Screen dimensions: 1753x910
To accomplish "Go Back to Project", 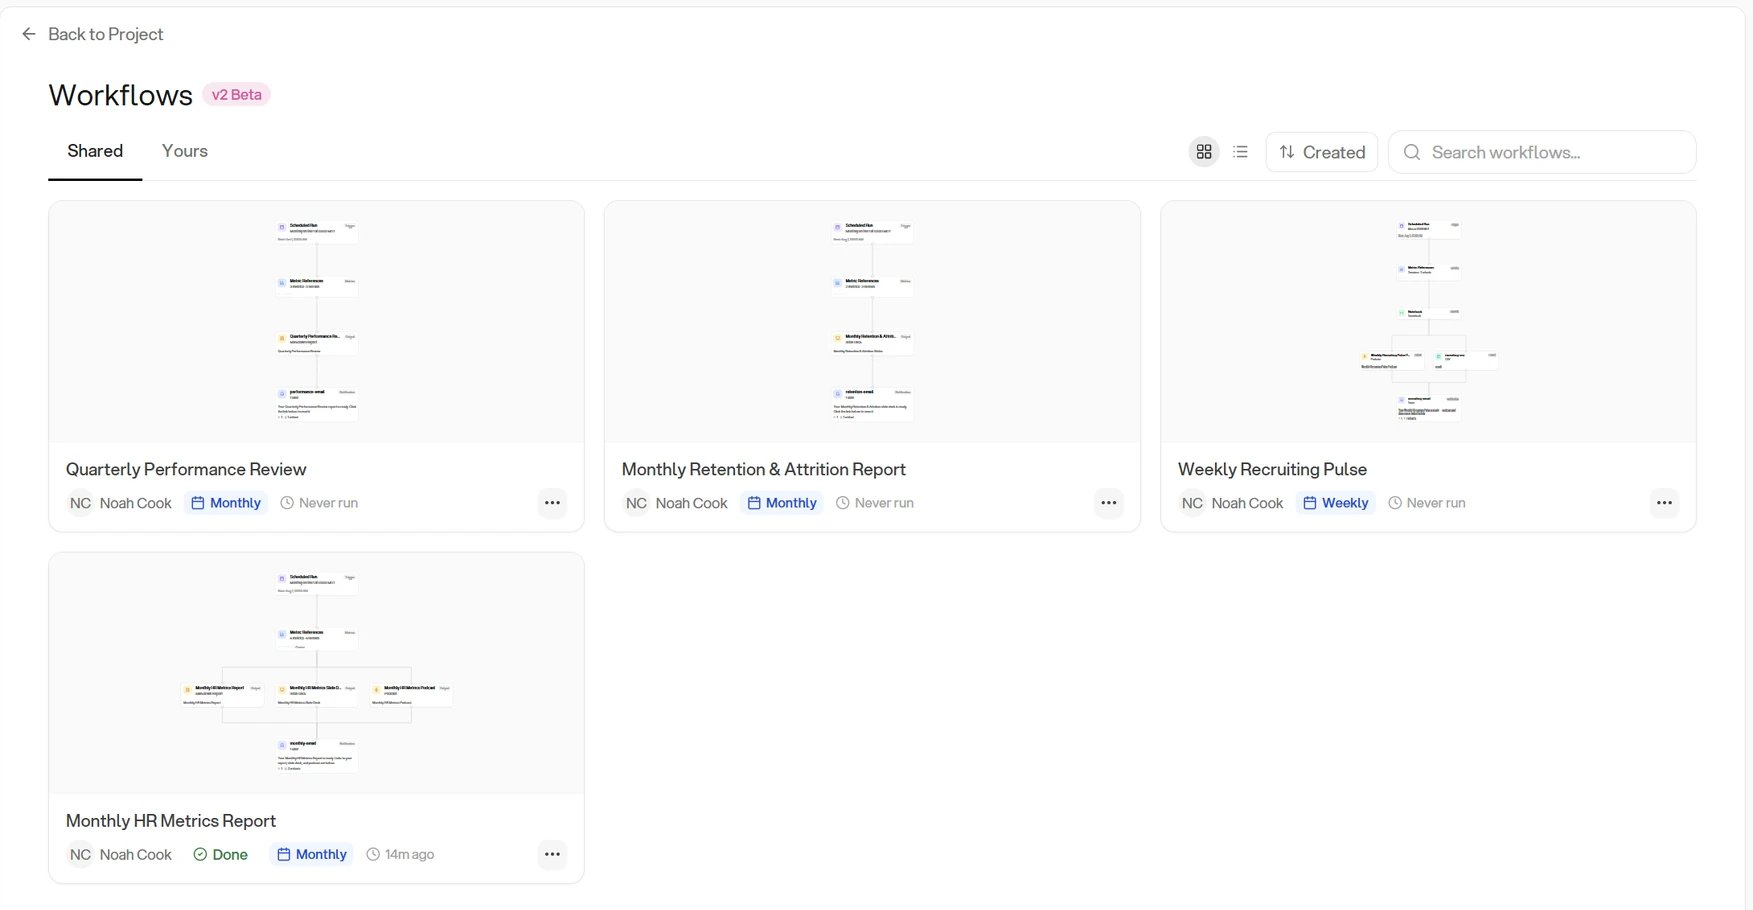I will tap(92, 34).
